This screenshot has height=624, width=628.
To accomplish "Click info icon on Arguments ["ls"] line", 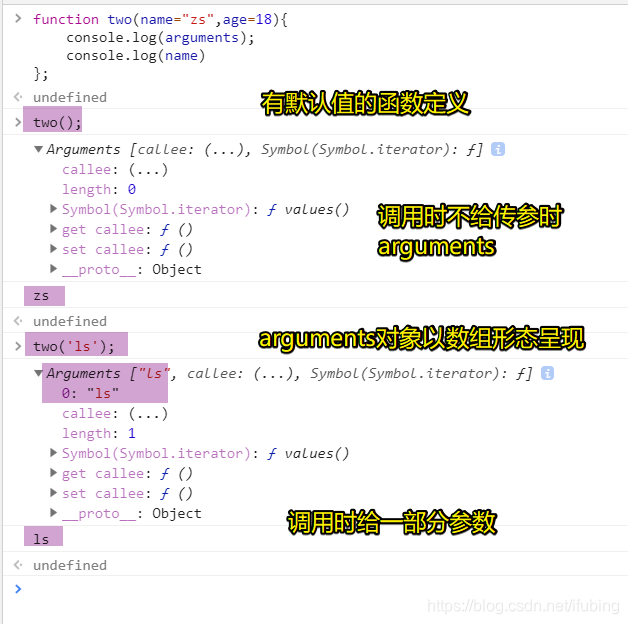I will coord(547,373).
